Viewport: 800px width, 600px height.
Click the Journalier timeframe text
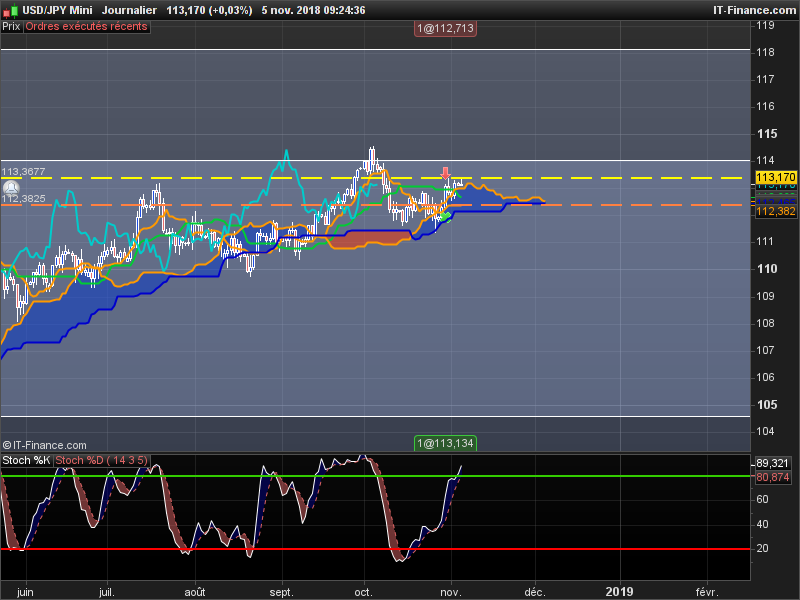point(129,10)
